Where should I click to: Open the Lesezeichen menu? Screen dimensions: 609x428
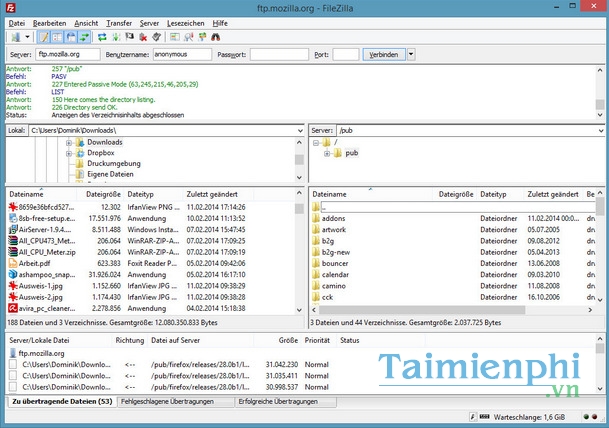pos(185,23)
